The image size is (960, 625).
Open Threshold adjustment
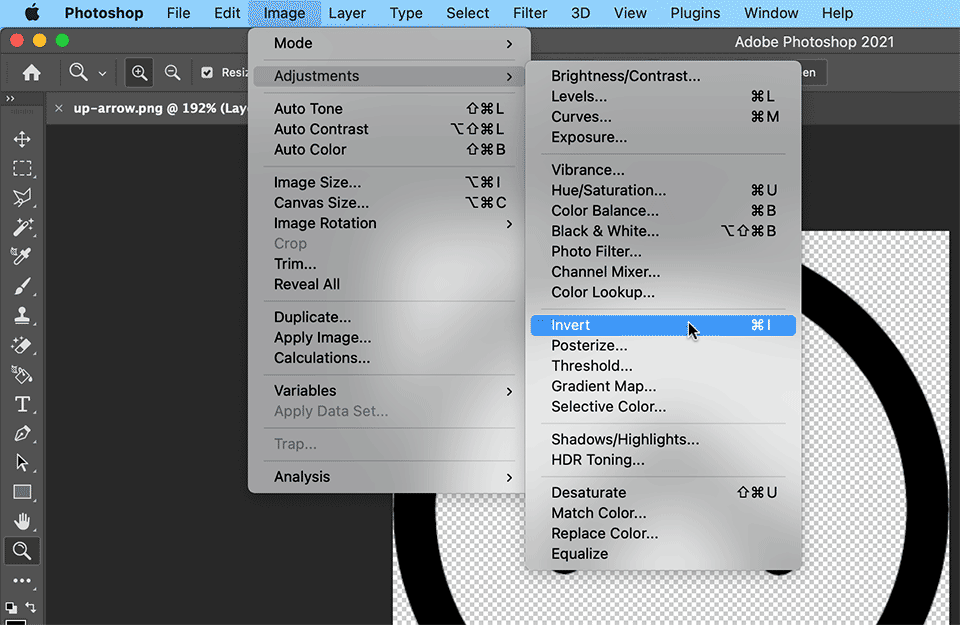point(663,366)
